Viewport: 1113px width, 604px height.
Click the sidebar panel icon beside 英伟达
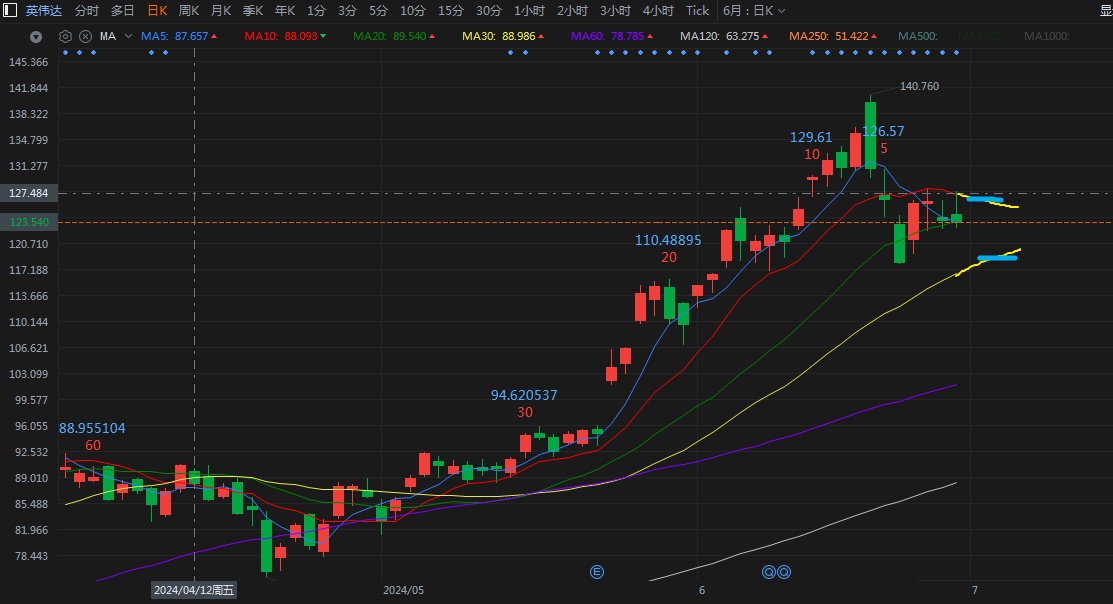click(11, 11)
